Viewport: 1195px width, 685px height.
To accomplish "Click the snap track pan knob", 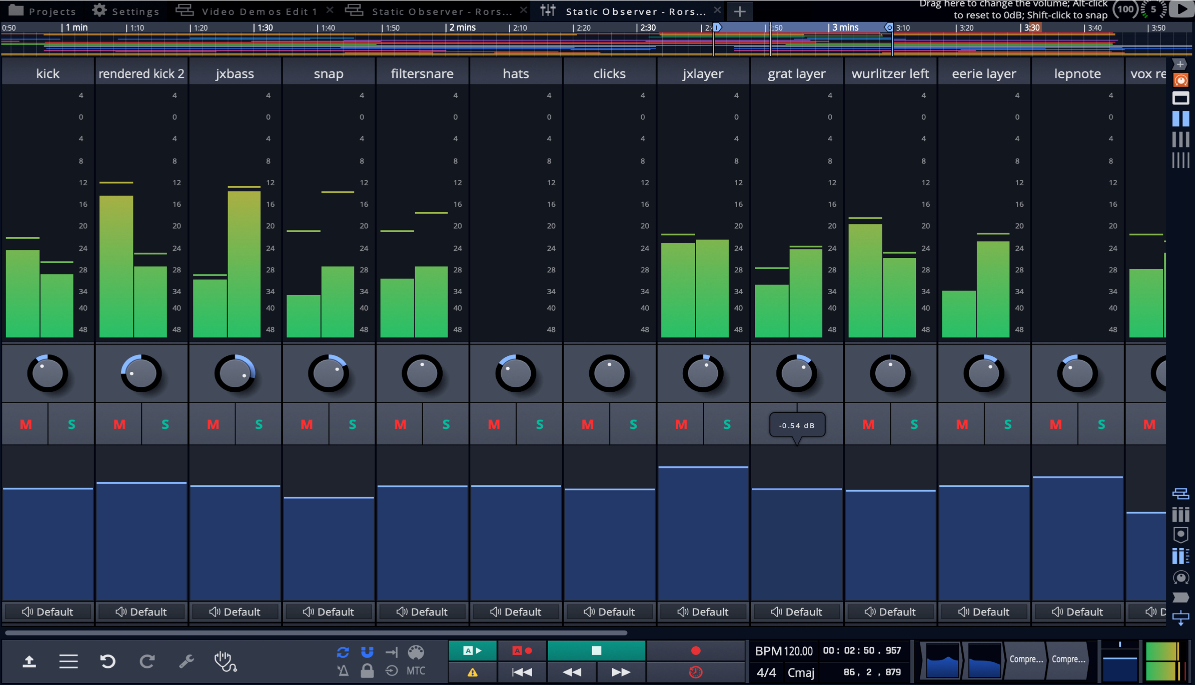I will [328, 373].
